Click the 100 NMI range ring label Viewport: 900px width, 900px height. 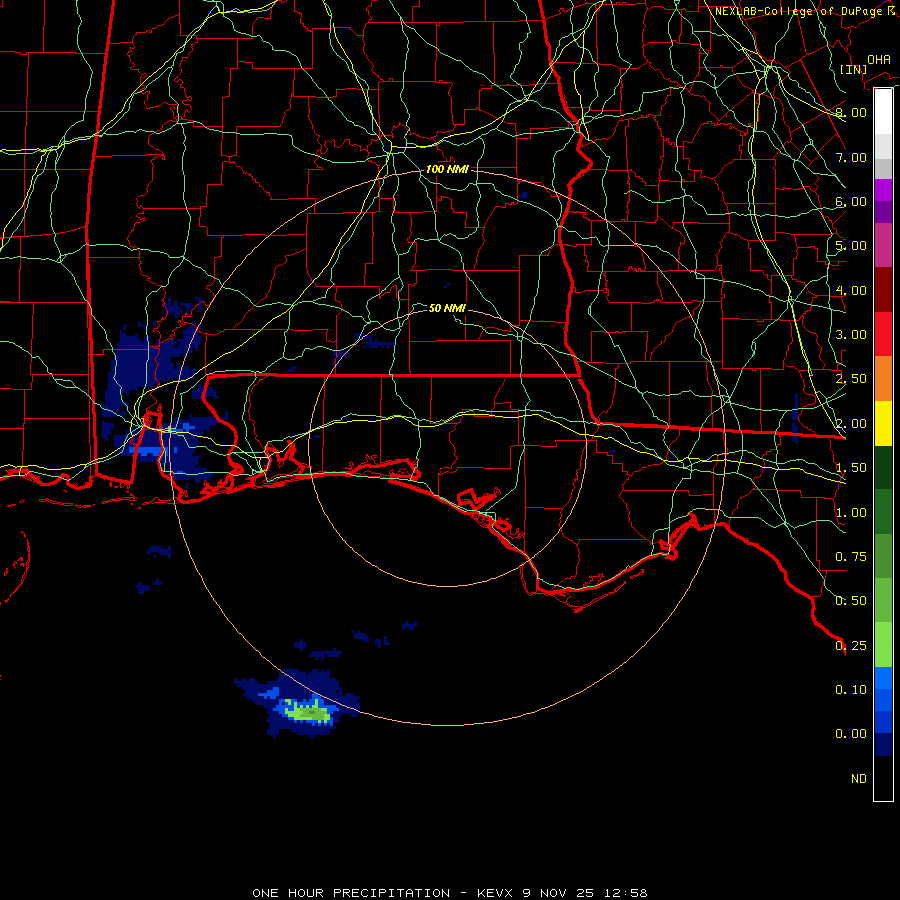pyautogui.click(x=447, y=169)
